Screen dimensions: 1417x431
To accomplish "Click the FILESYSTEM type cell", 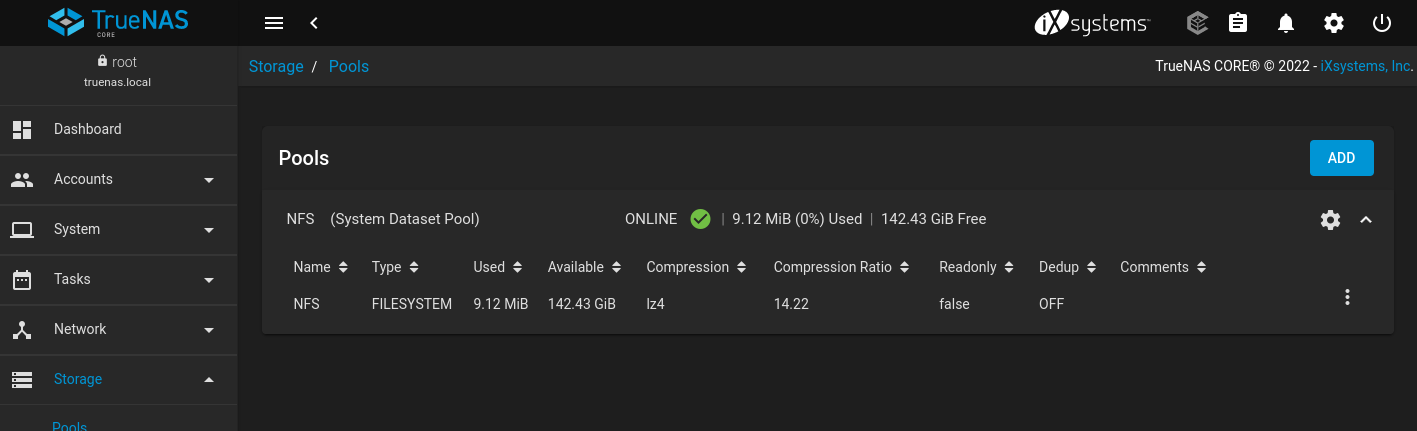I will (412, 304).
